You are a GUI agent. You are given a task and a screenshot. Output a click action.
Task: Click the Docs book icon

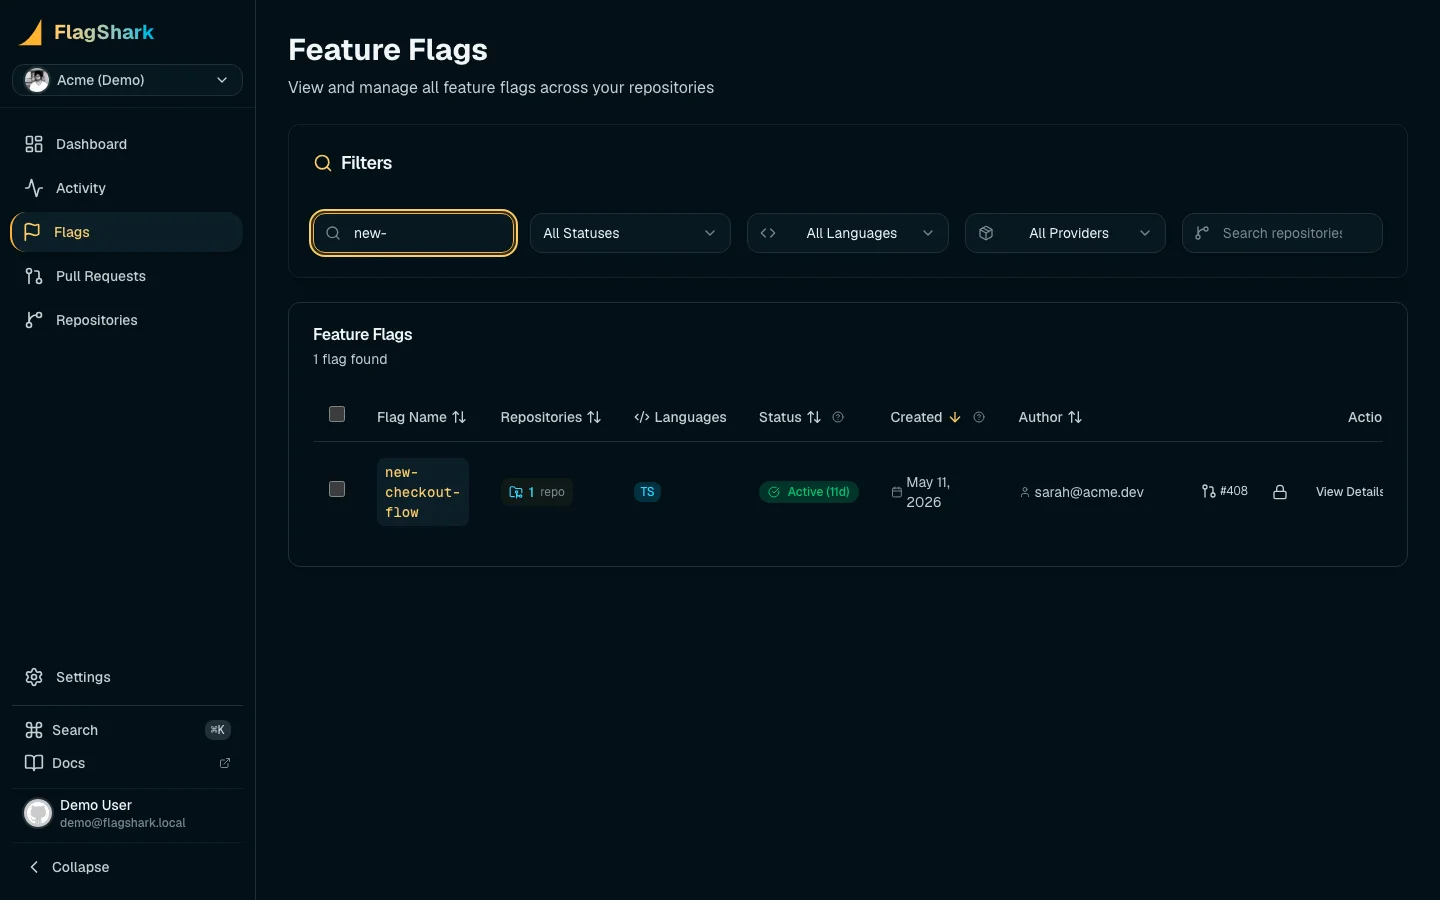pyautogui.click(x=34, y=763)
